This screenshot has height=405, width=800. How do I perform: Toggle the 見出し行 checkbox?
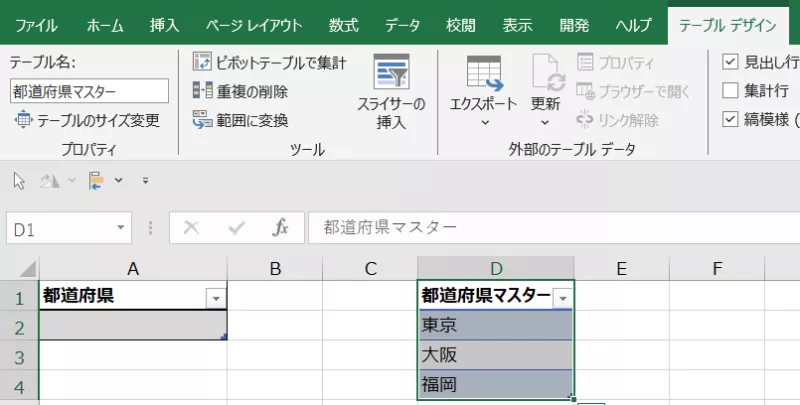click(730, 62)
